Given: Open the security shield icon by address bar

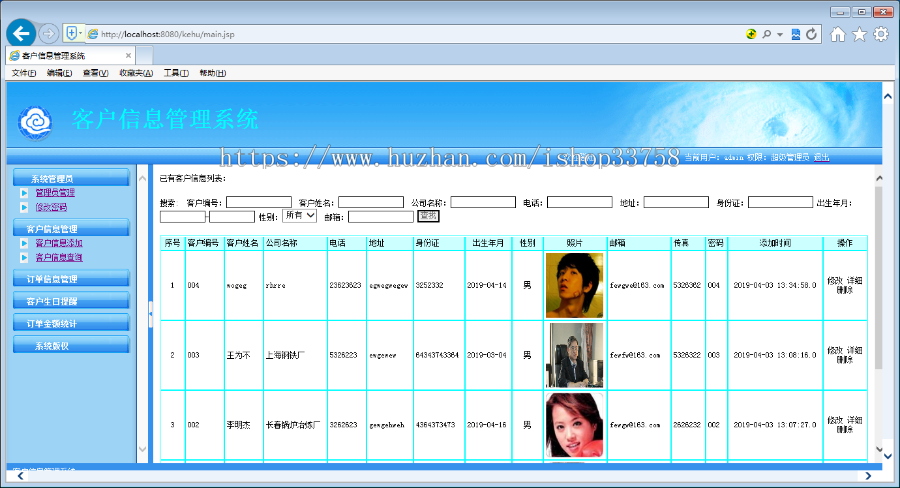Looking at the screenshot, I should [71, 33].
